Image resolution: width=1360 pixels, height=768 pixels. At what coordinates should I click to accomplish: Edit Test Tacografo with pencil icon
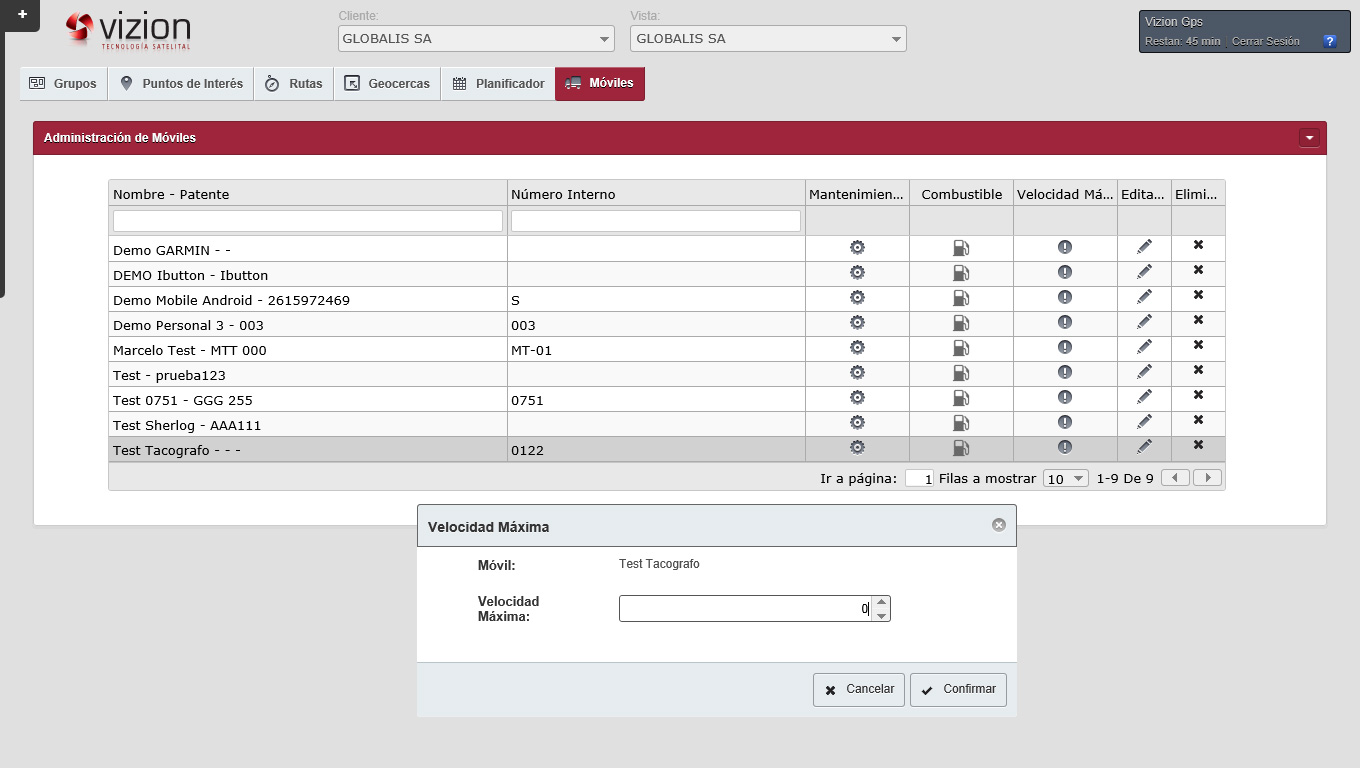point(1145,447)
